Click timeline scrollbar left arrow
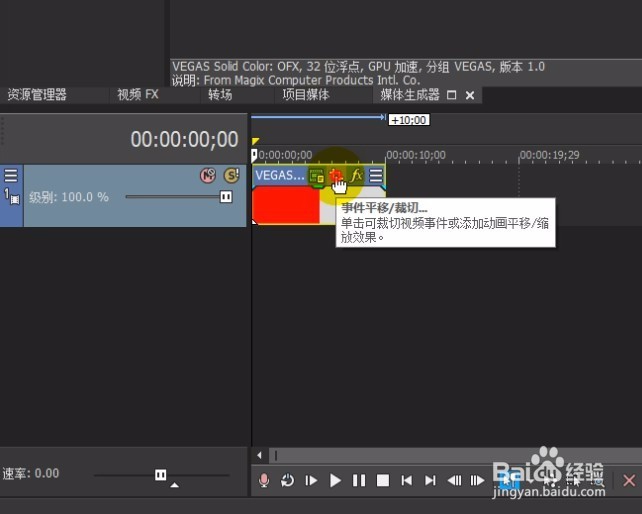The height and width of the screenshot is (514, 642). pos(259,455)
